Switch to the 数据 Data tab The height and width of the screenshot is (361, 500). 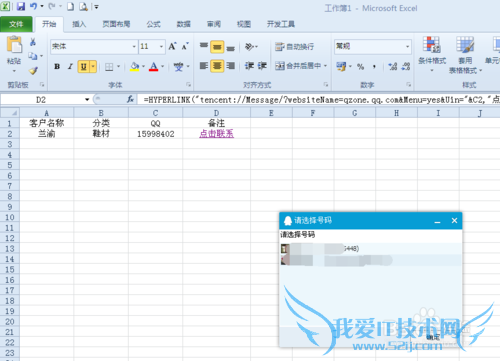point(184,24)
